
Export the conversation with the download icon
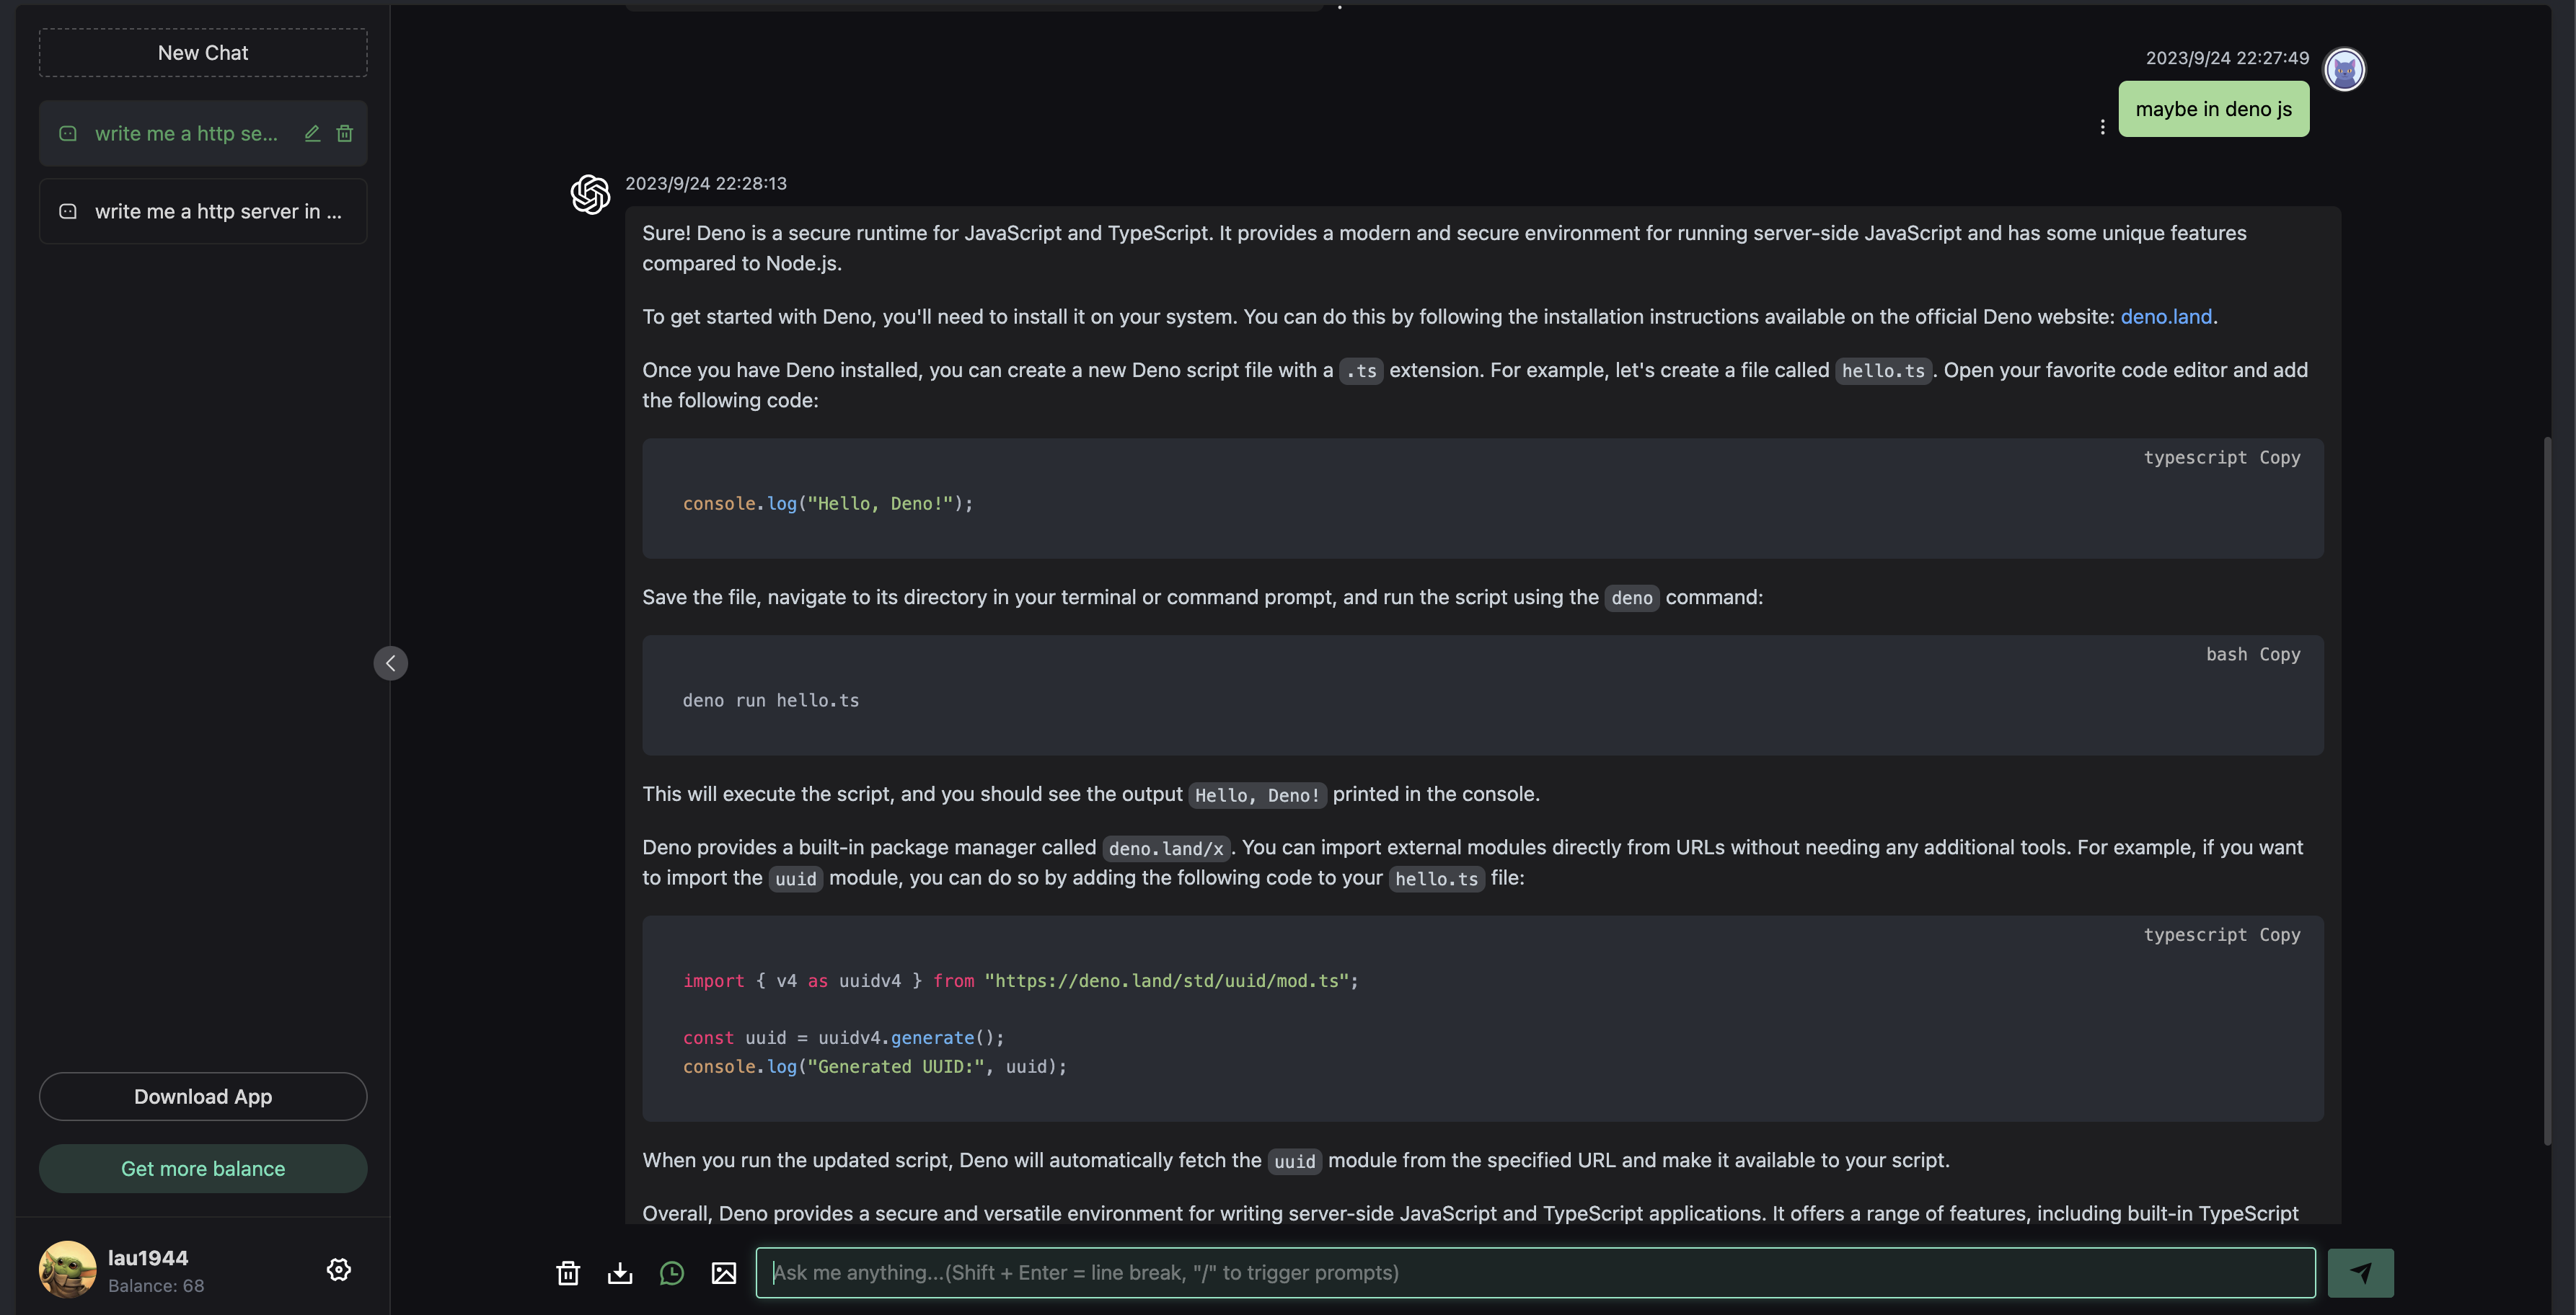click(x=620, y=1273)
